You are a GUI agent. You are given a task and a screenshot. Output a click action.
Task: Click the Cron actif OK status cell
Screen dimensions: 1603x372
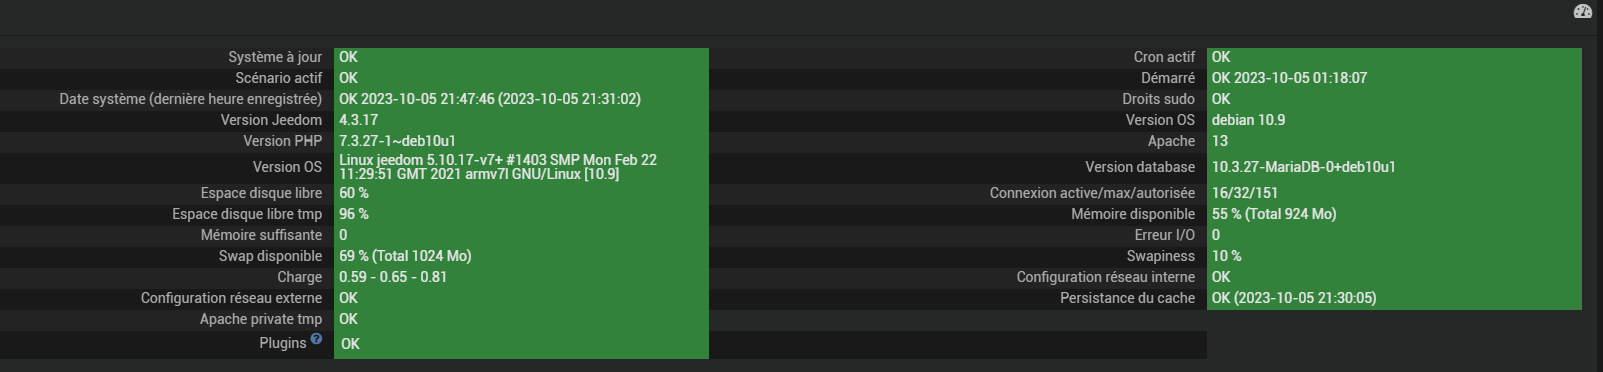coord(1394,57)
